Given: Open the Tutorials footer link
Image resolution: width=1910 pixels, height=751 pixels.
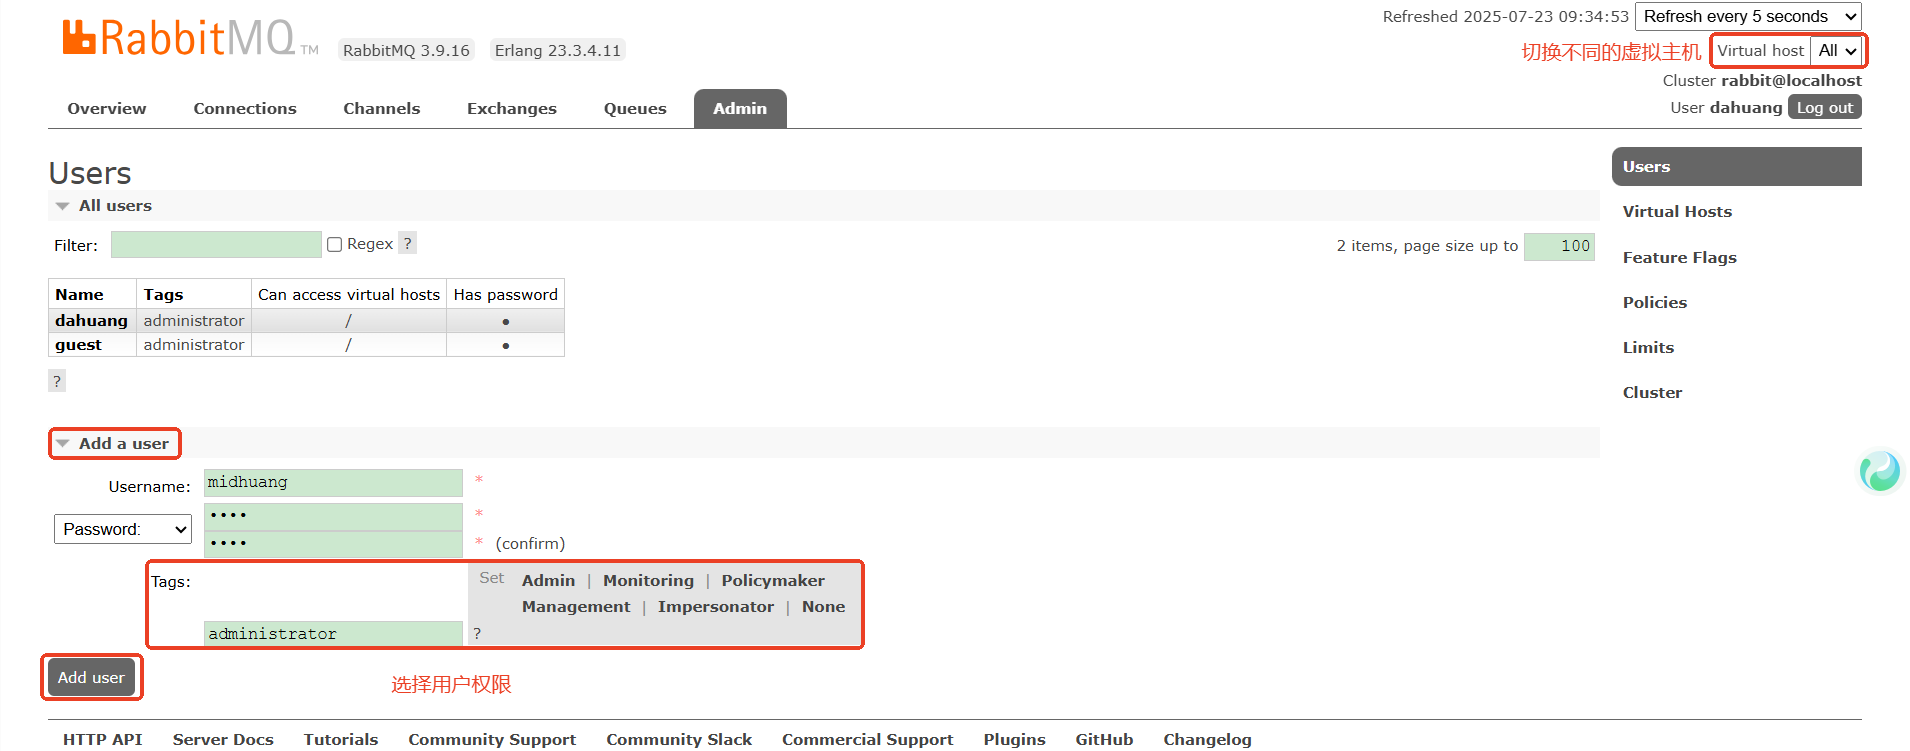Looking at the screenshot, I should tap(341, 739).
